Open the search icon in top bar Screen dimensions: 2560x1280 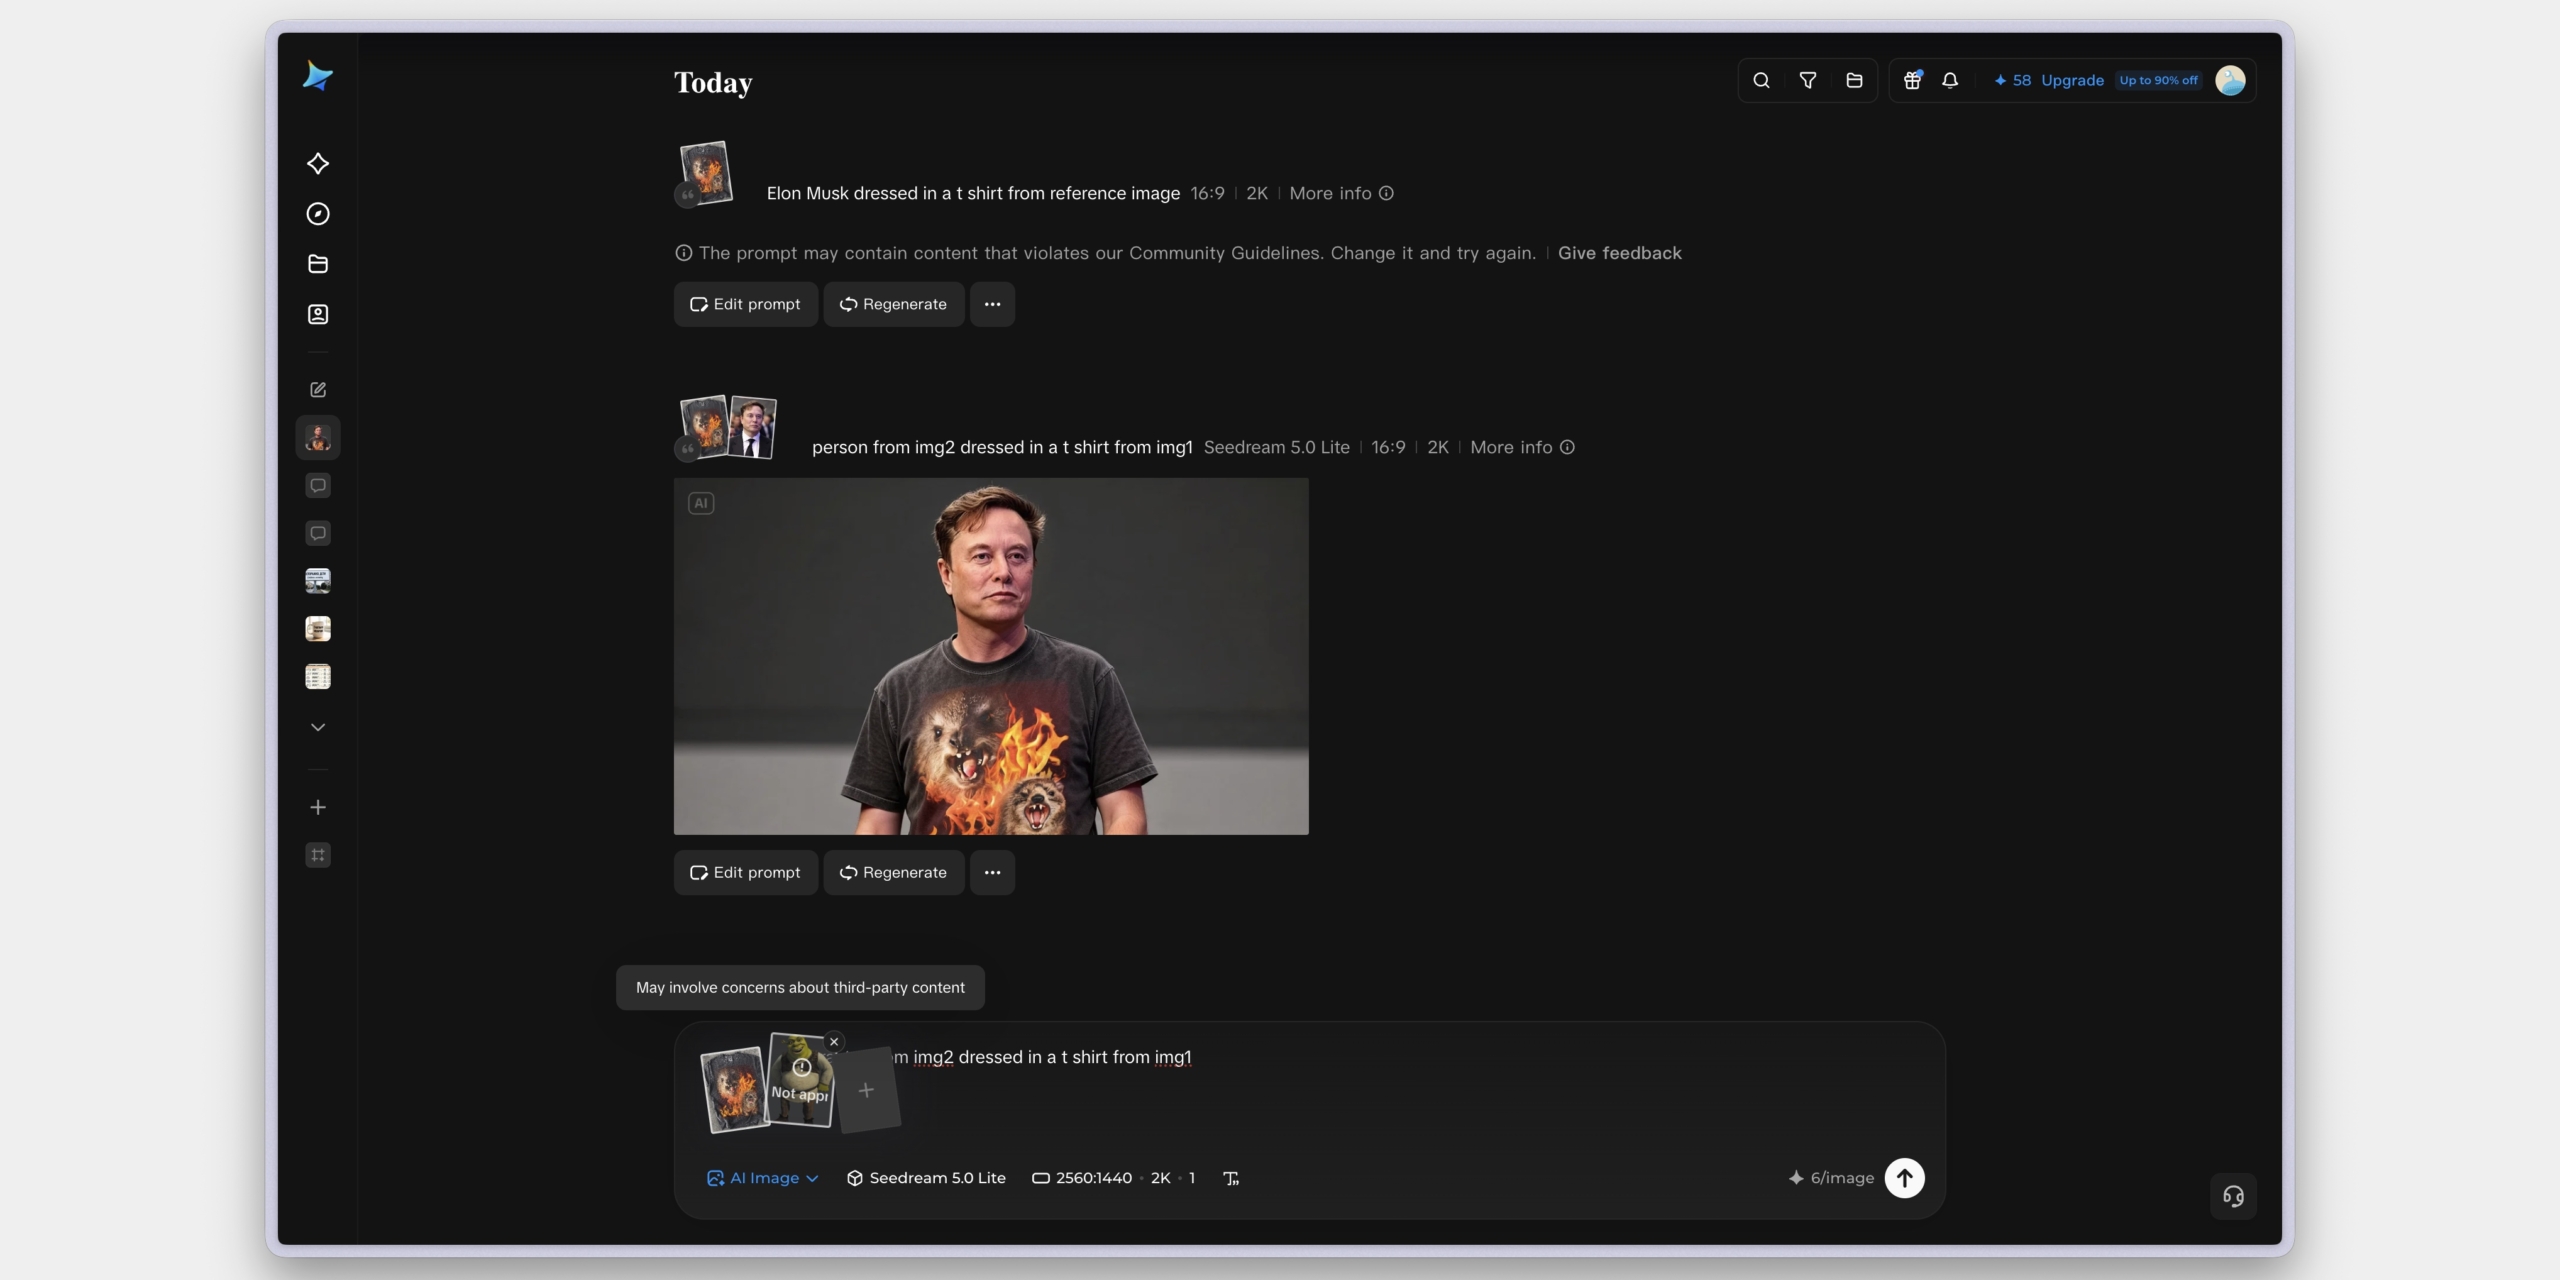click(x=1761, y=80)
